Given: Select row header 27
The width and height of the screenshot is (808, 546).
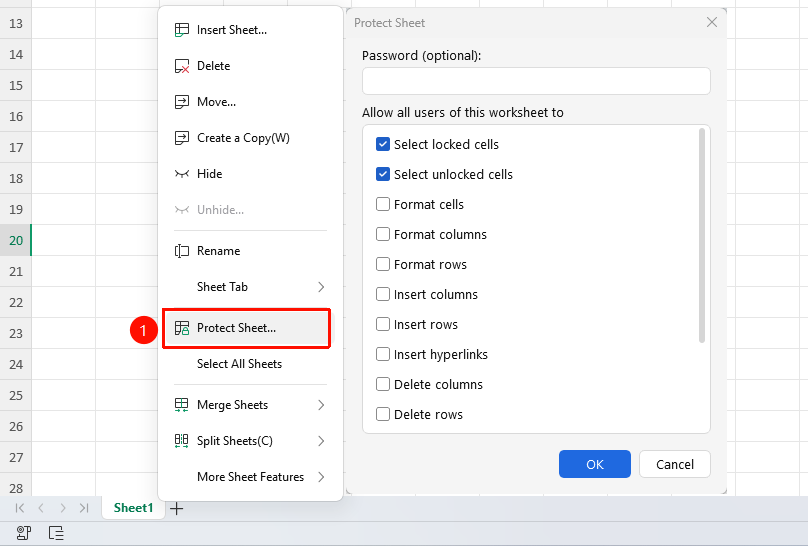Looking at the screenshot, I should 16,457.
